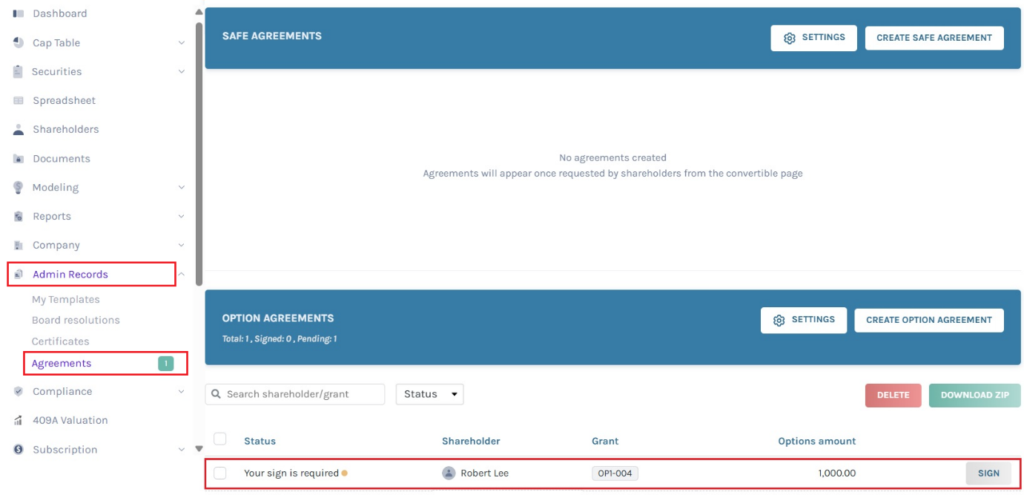Open the Dashboard page
The height and width of the screenshot is (495, 1024).
[x=59, y=14]
